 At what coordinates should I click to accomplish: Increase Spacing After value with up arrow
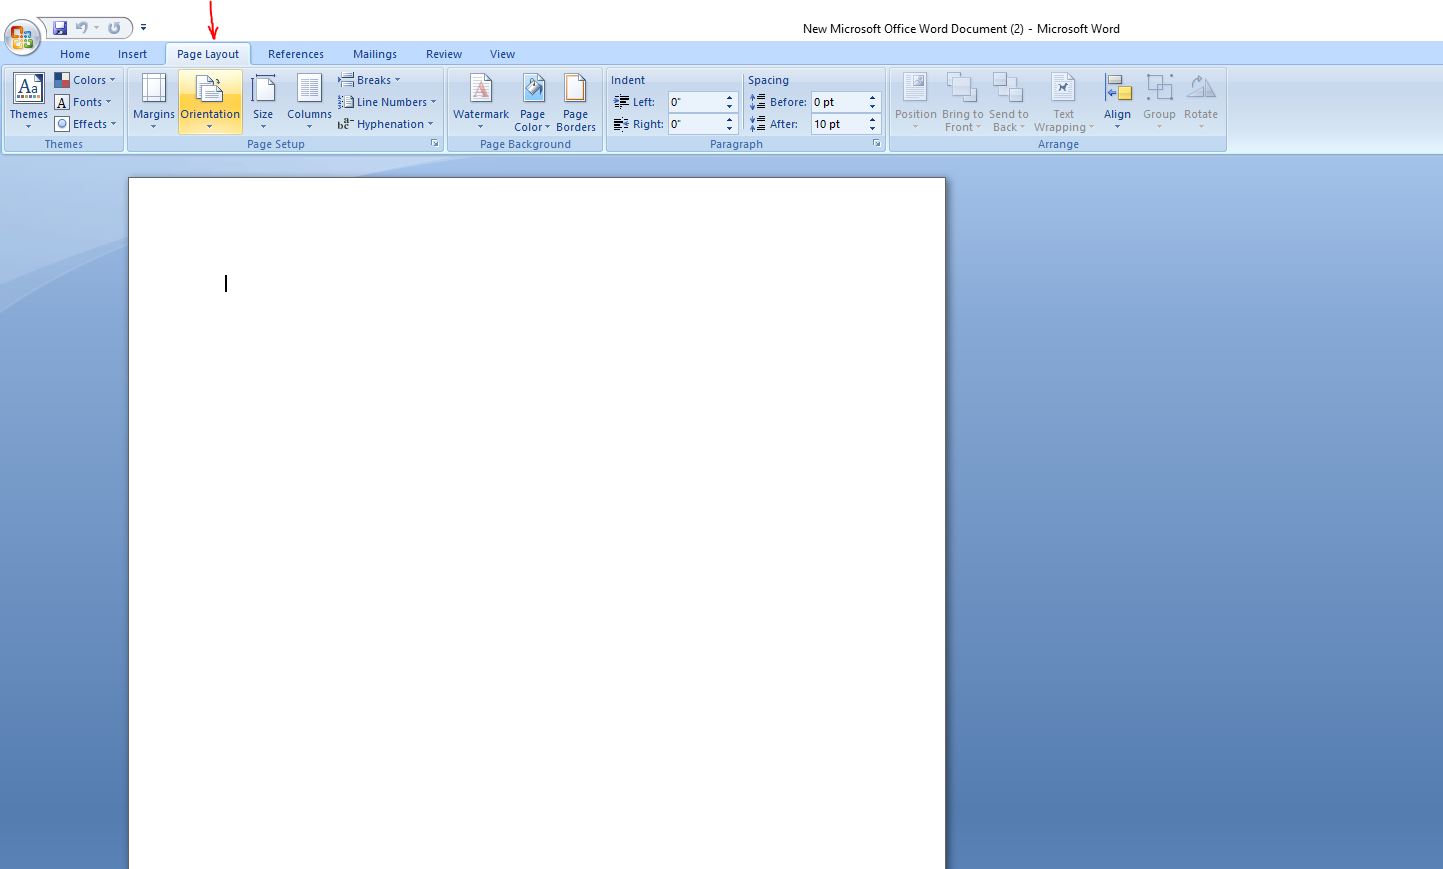pyautogui.click(x=872, y=119)
